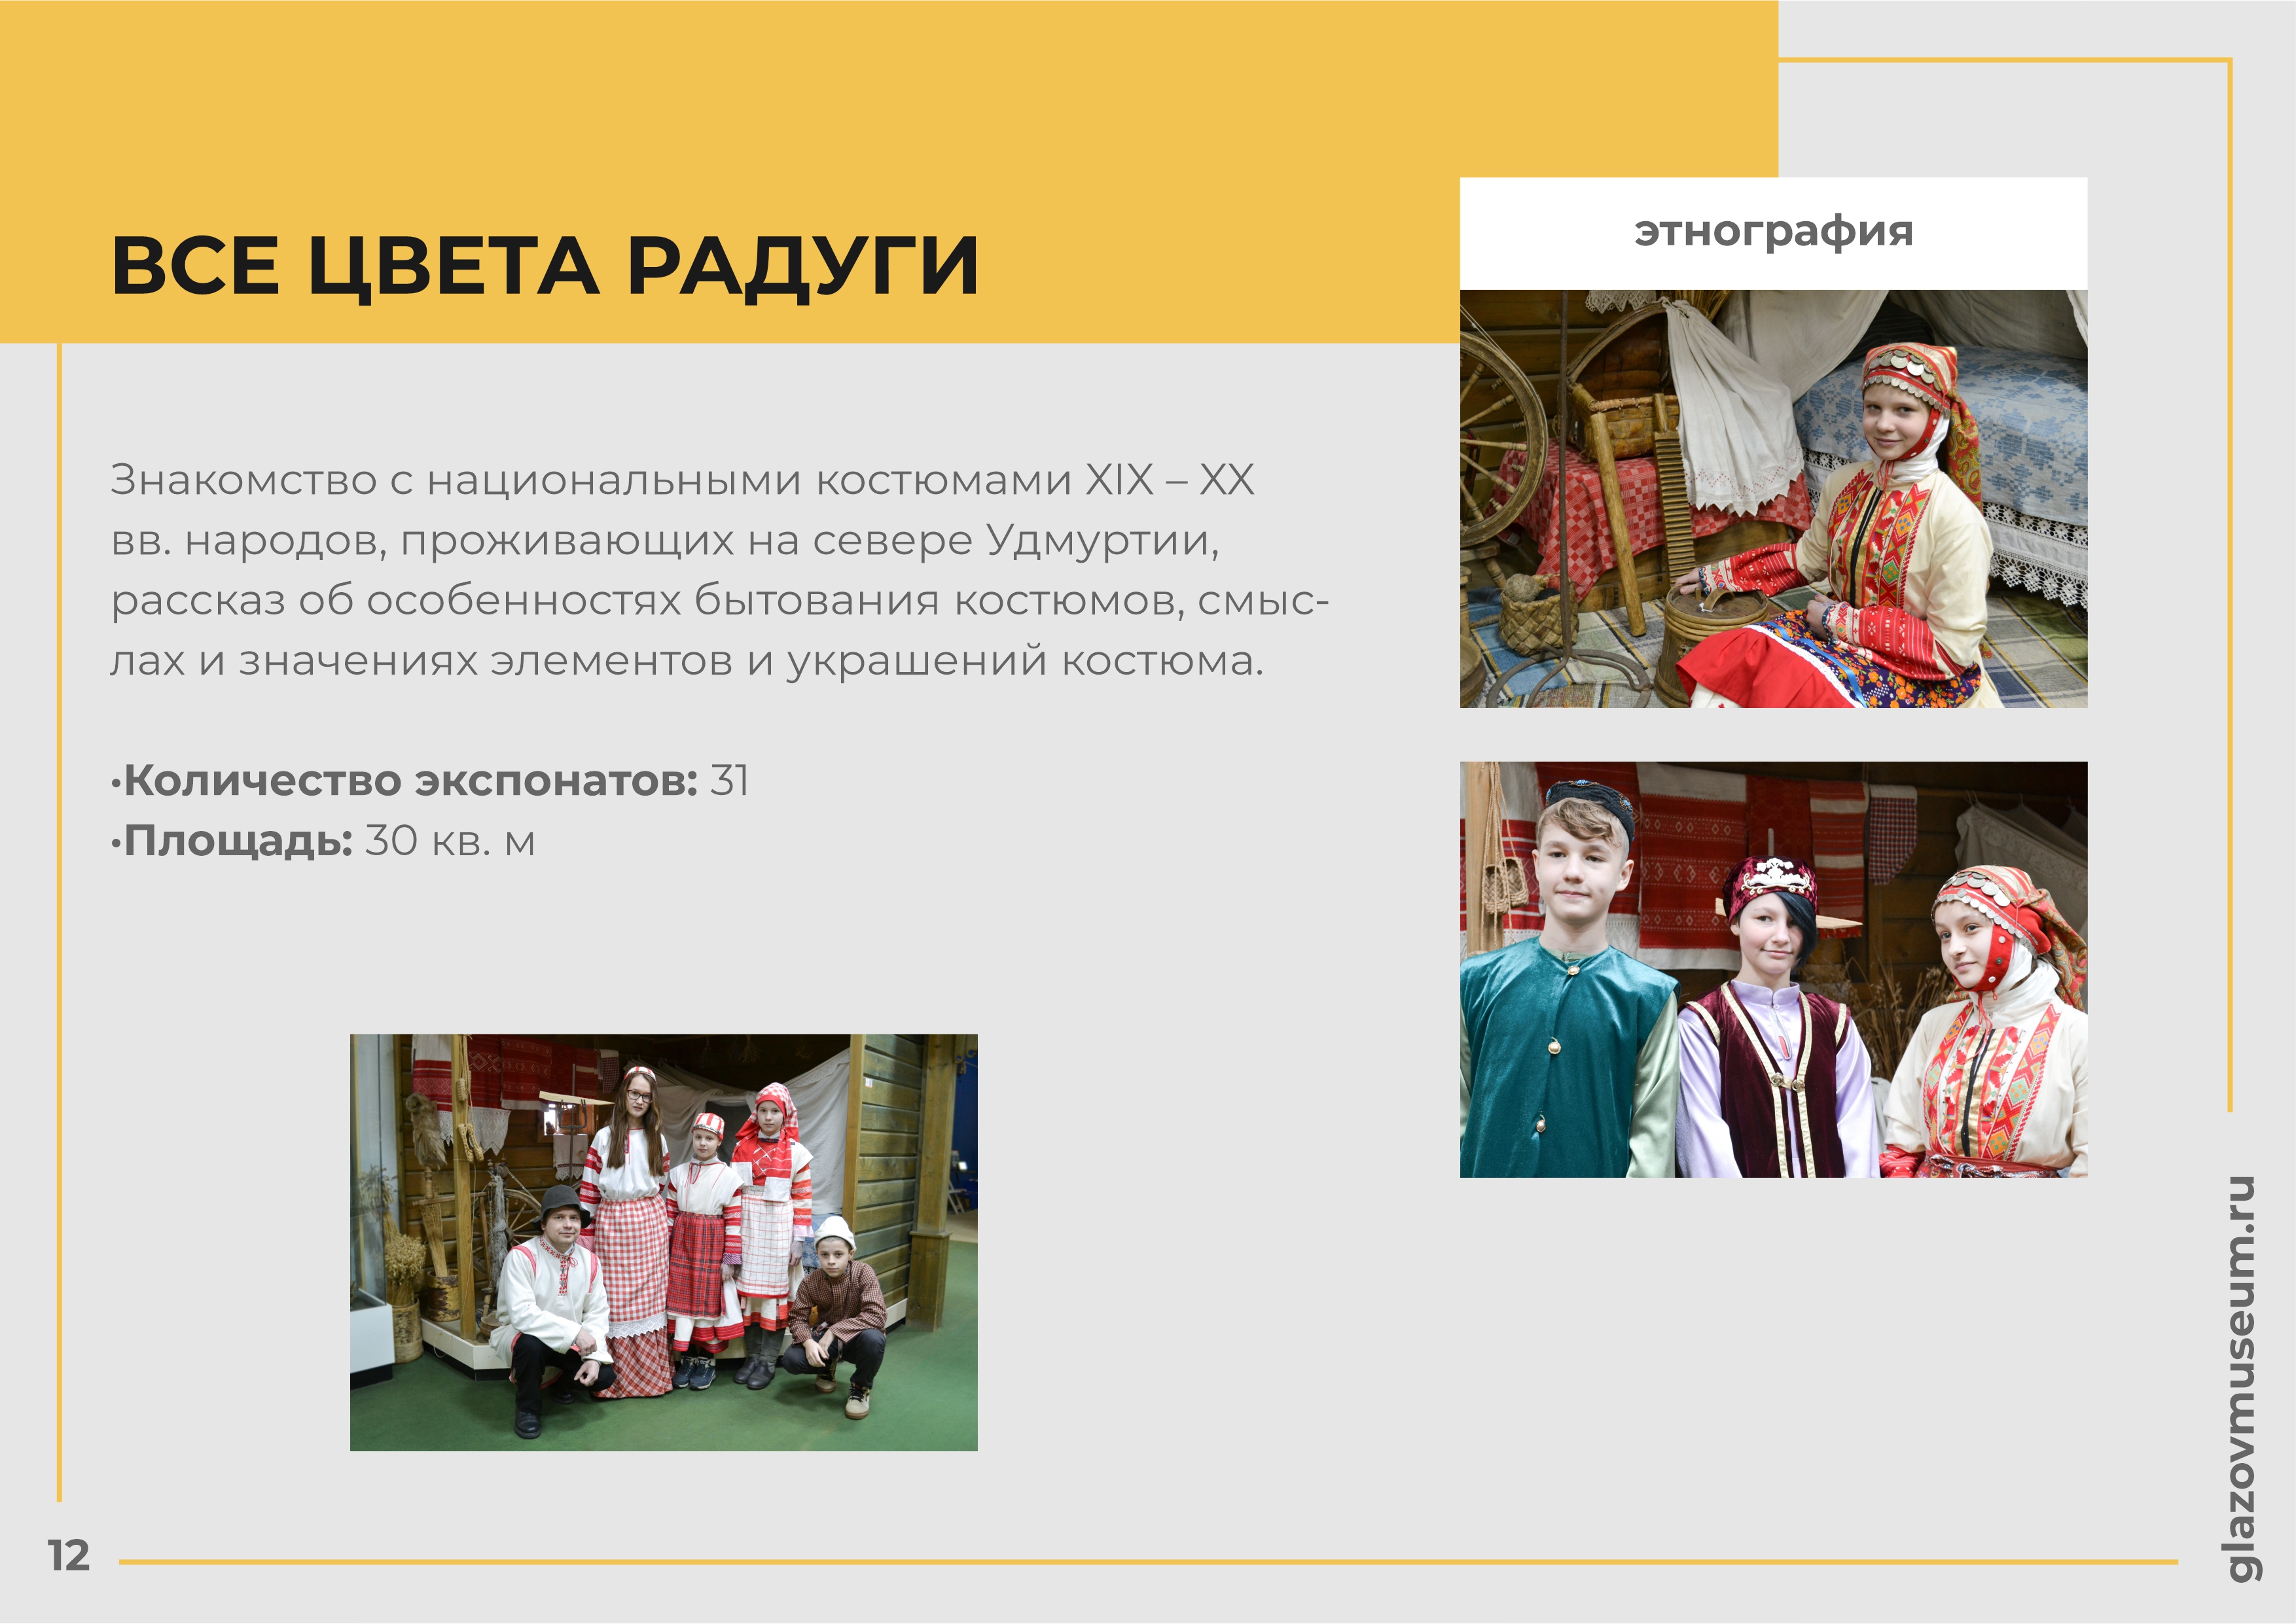This screenshot has width=2296, height=1624.
Task: Open photo of girl in red headdress
Action: [1773, 498]
